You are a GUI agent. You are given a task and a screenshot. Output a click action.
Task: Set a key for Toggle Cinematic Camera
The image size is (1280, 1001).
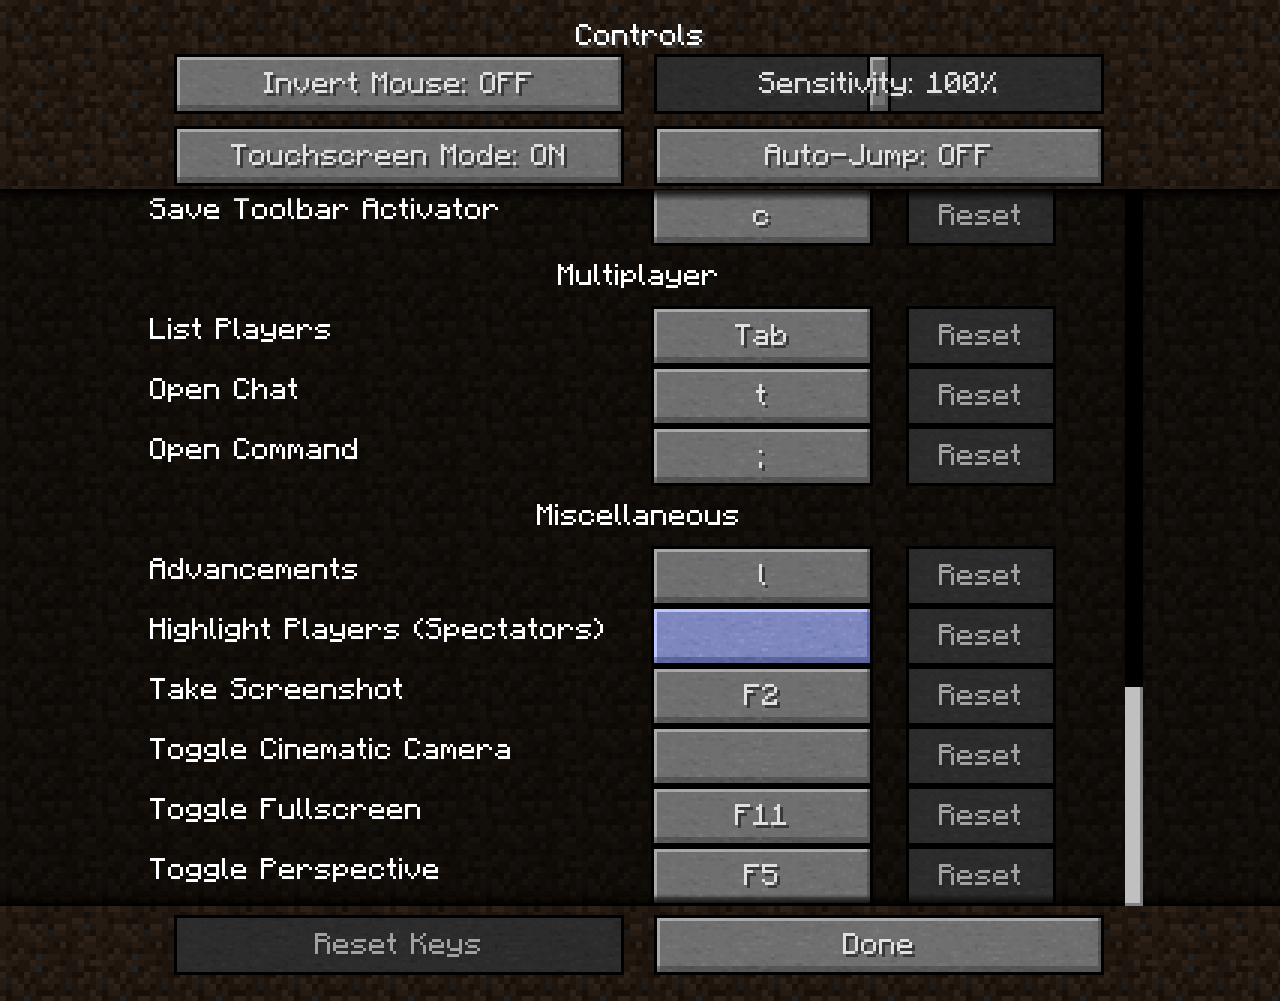point(762,755)
